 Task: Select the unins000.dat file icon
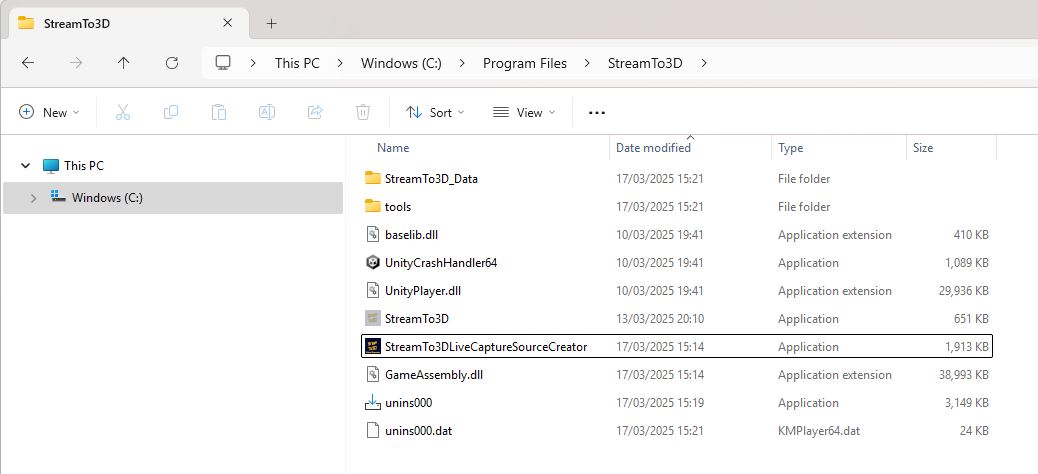[x=373, y=430]
